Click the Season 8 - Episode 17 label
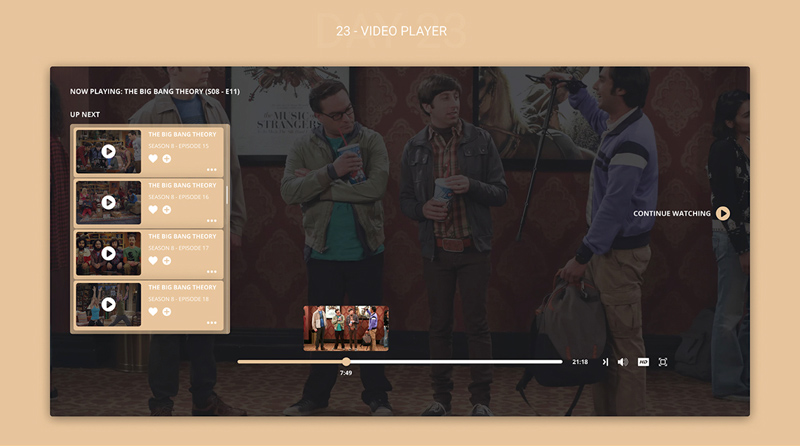Screen dimensions: 800x446 coord(179,248)
